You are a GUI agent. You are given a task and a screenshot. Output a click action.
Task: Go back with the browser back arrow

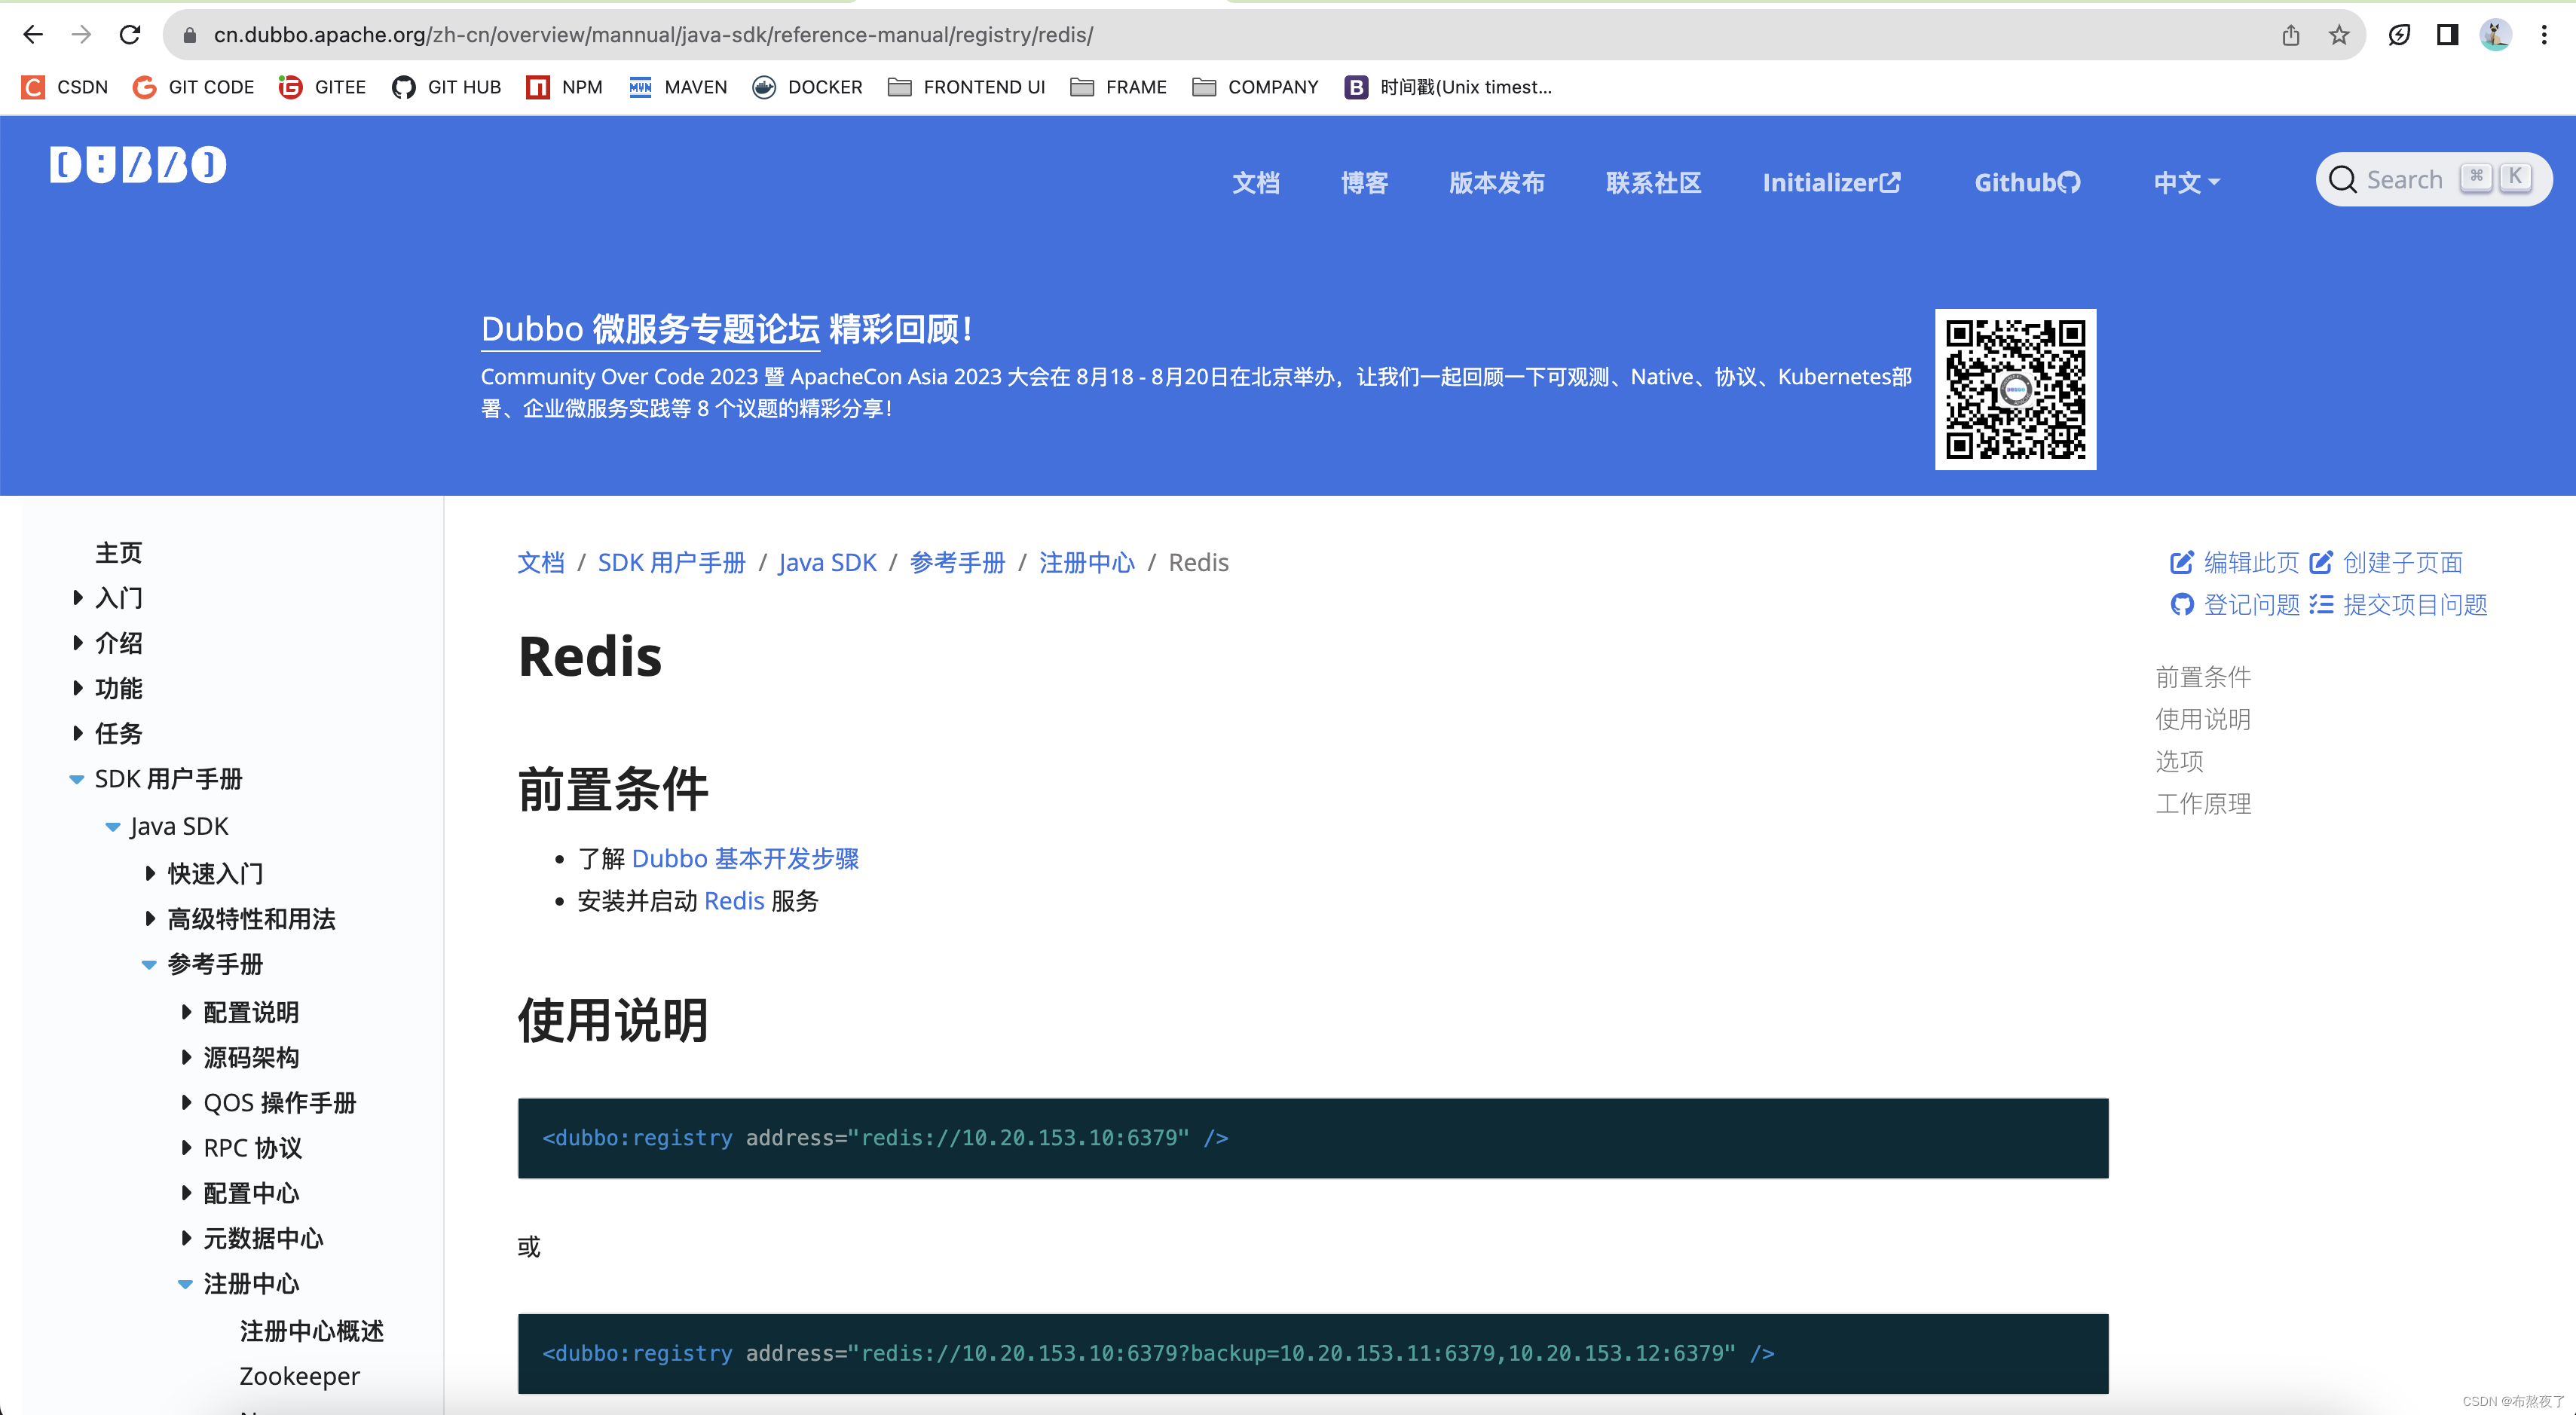(x=33, y=35)
